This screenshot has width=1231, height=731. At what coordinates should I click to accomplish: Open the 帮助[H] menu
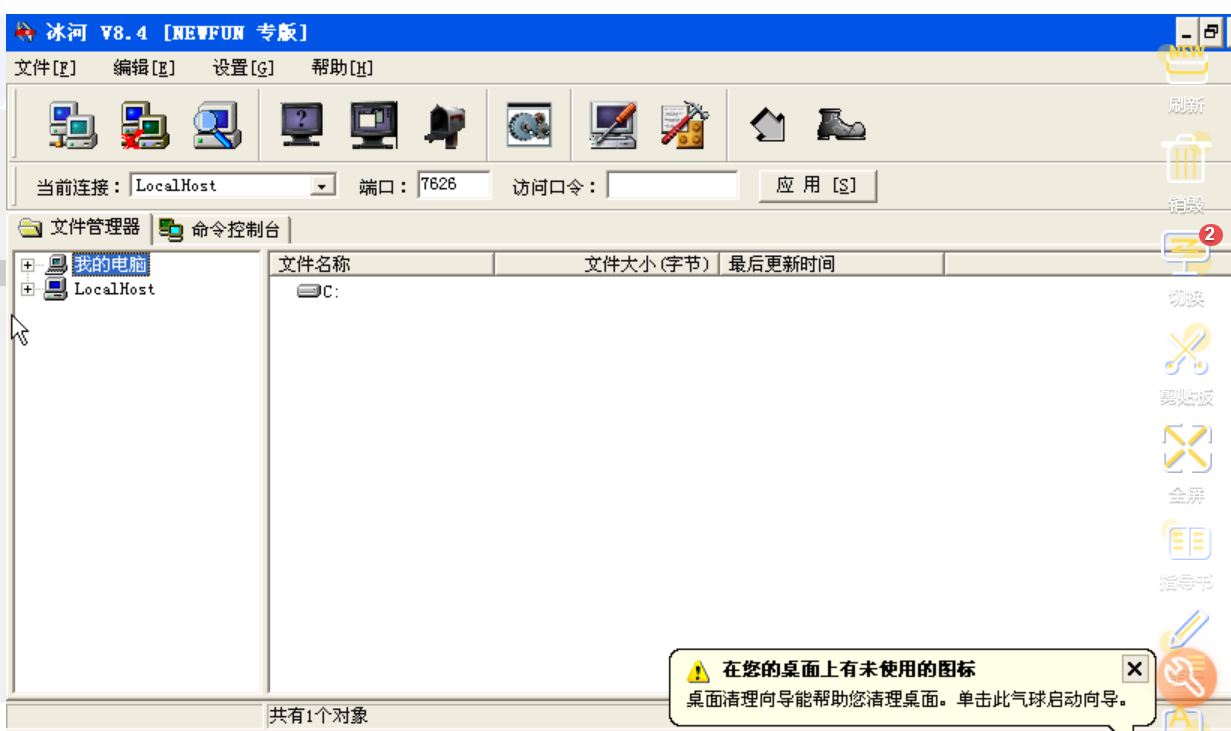pos(342,68)
